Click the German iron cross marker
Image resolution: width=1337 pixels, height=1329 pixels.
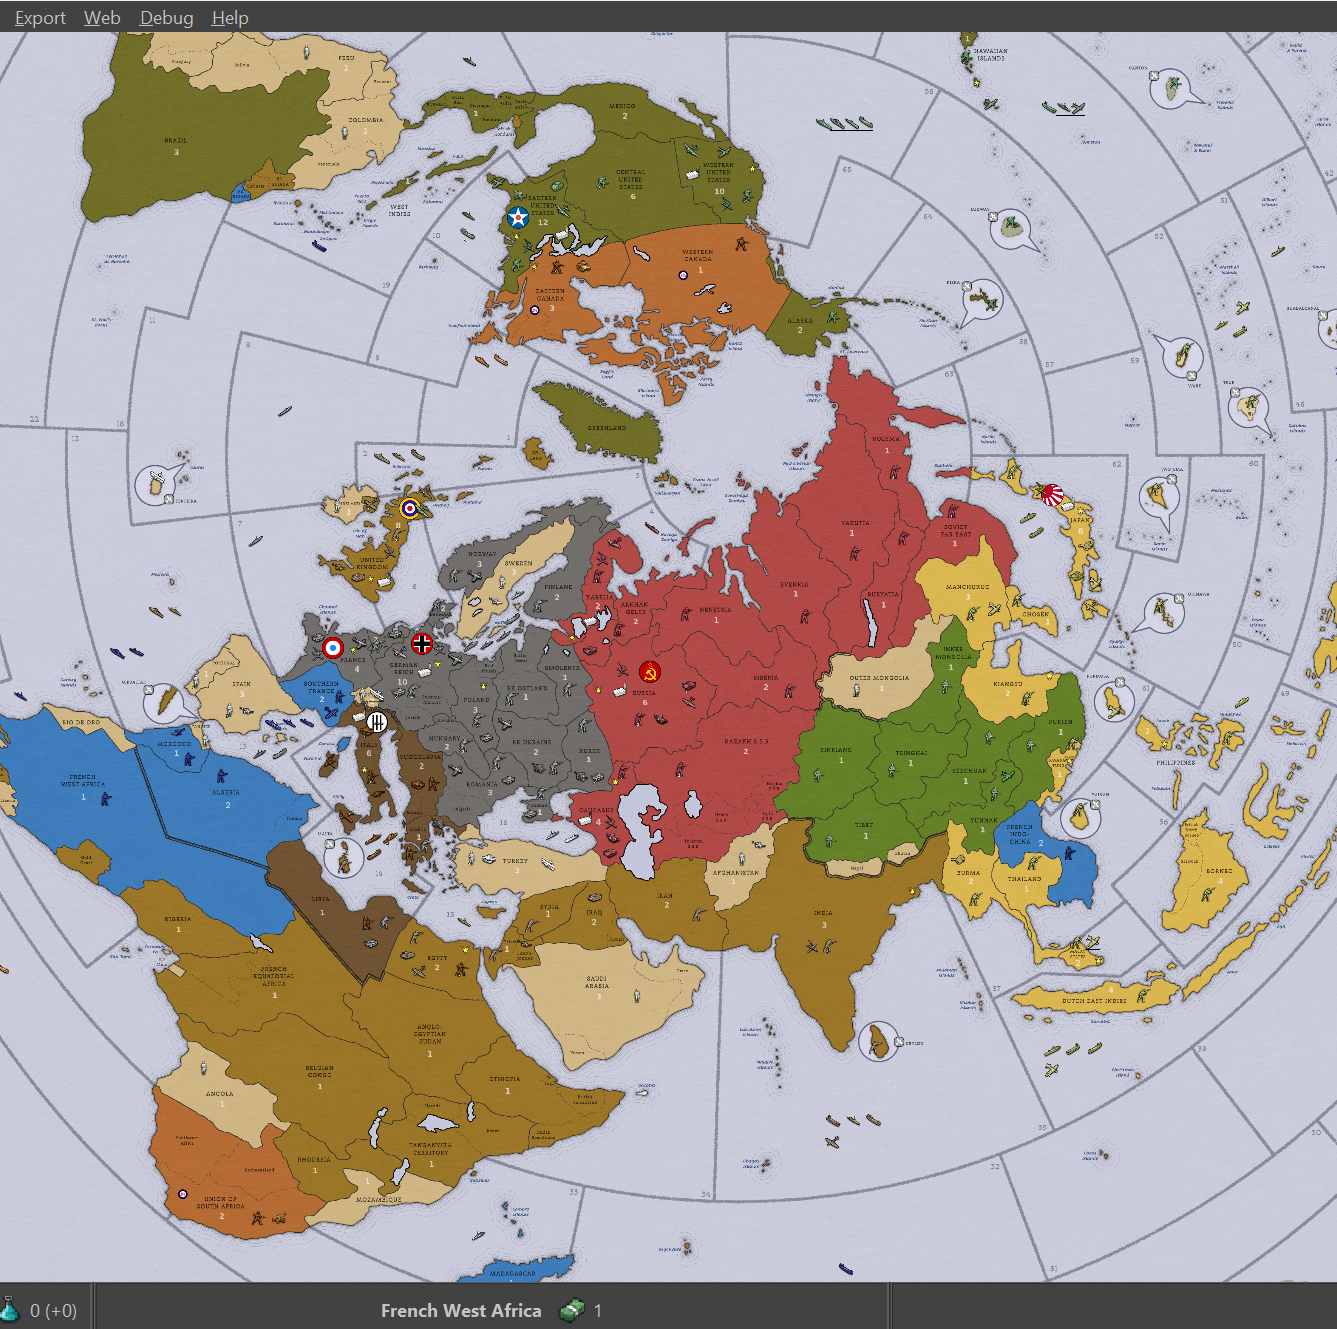point(422,643)
